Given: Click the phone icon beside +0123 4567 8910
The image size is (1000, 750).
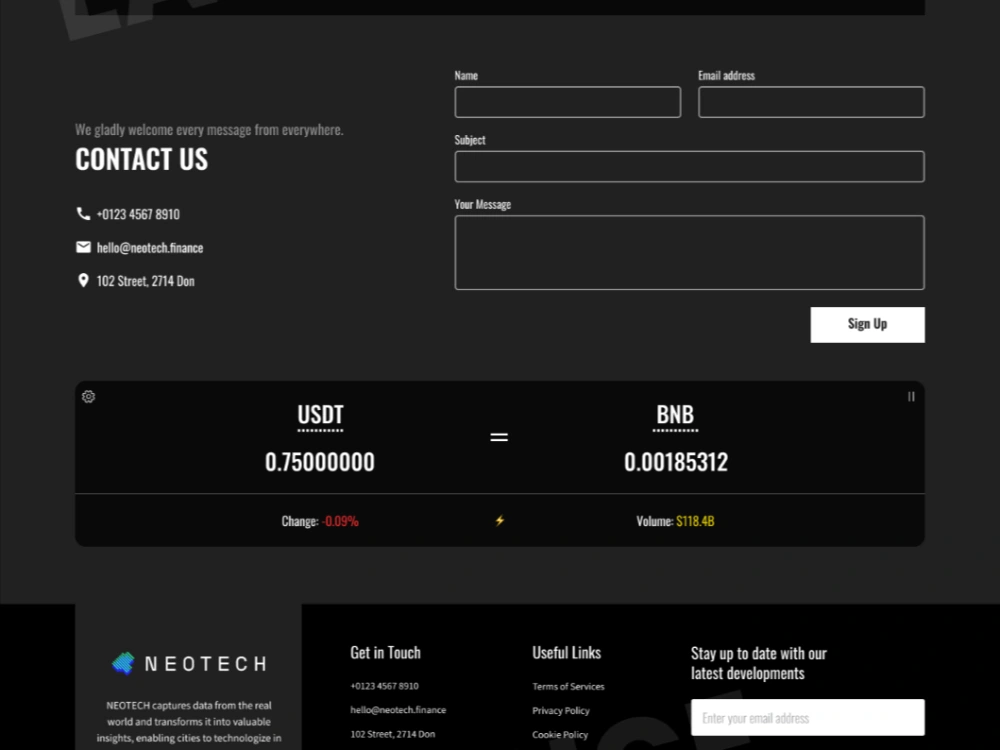Looking at the screenshot, I should [83, 214].
